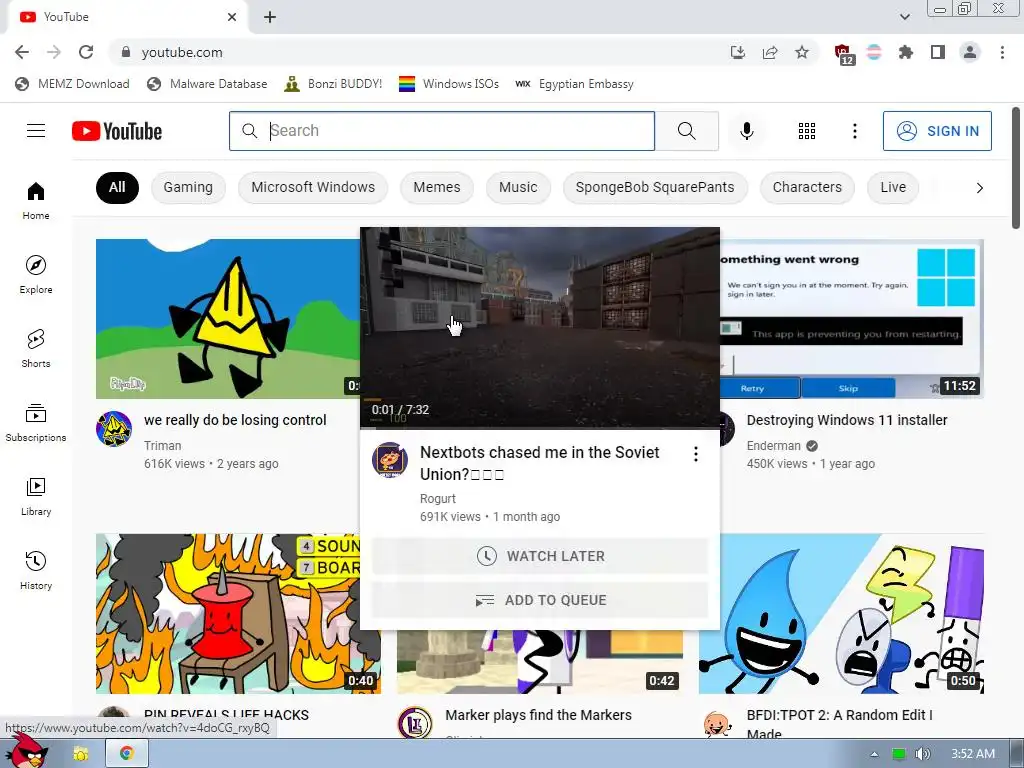The image size is (1024, 768).
Task: Open Bonzi BUDDY! bookmark
Action: pos(333,84)
